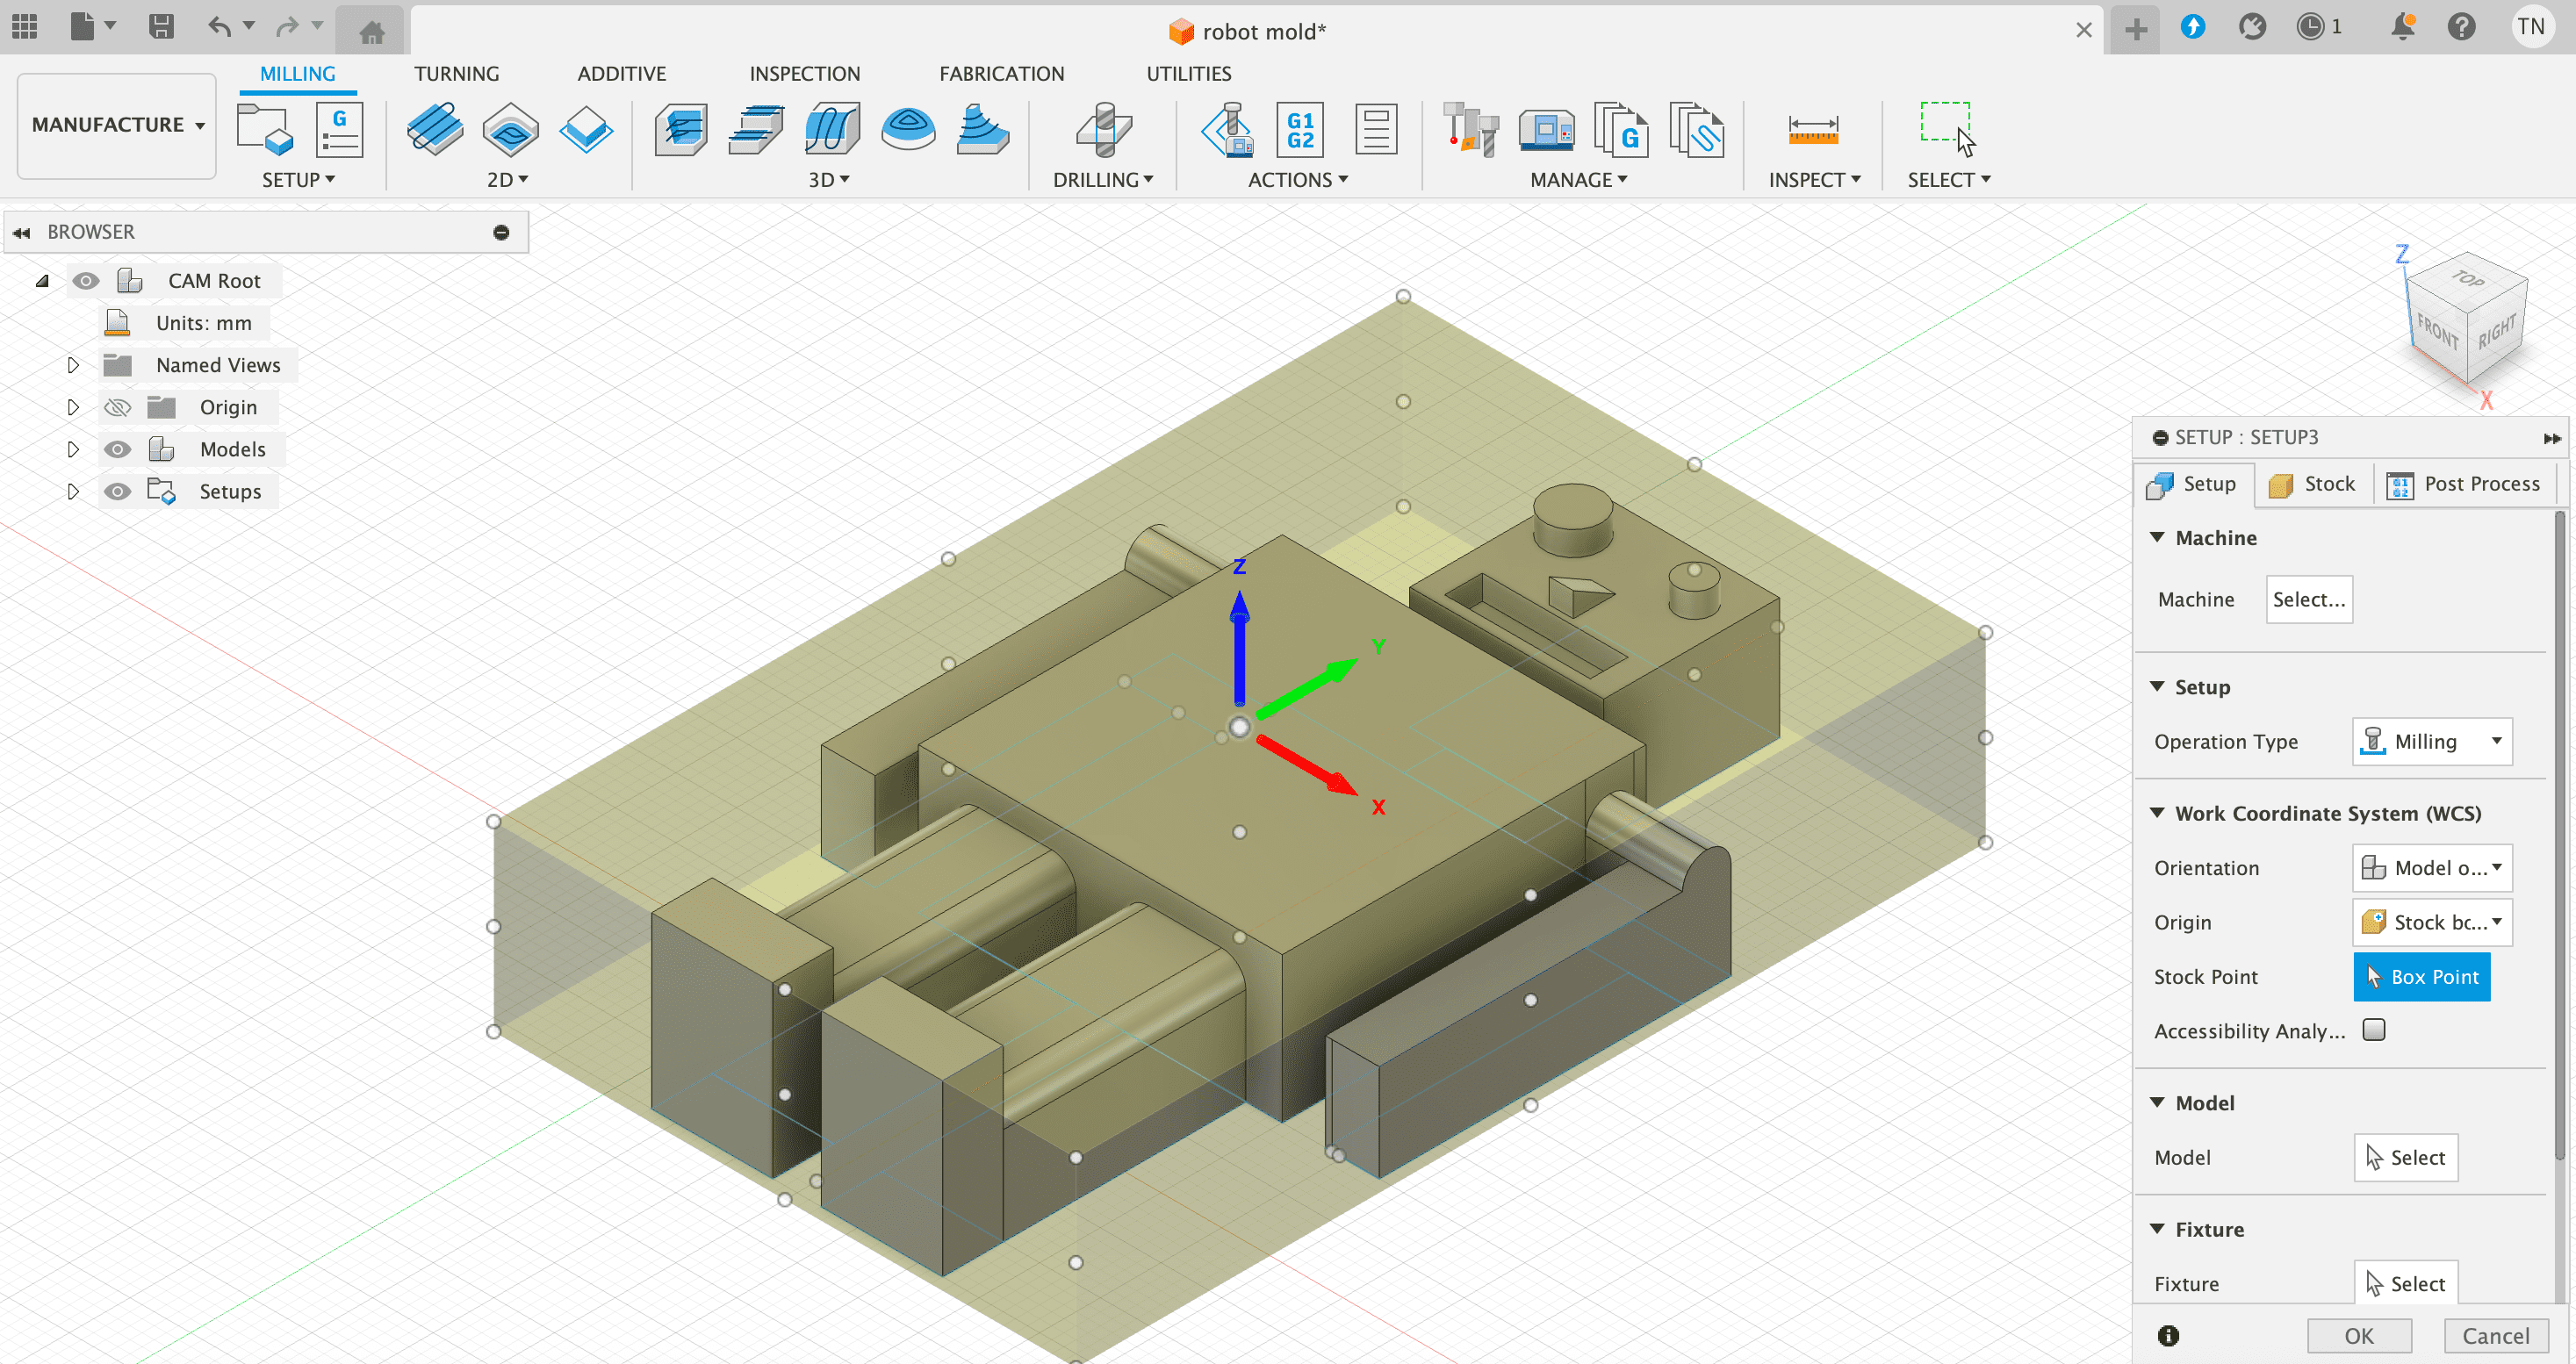The width and height of the screenshot is (2576, 1364).
Task: Save the document with the Save icon
Action: (x=161, y=27)
